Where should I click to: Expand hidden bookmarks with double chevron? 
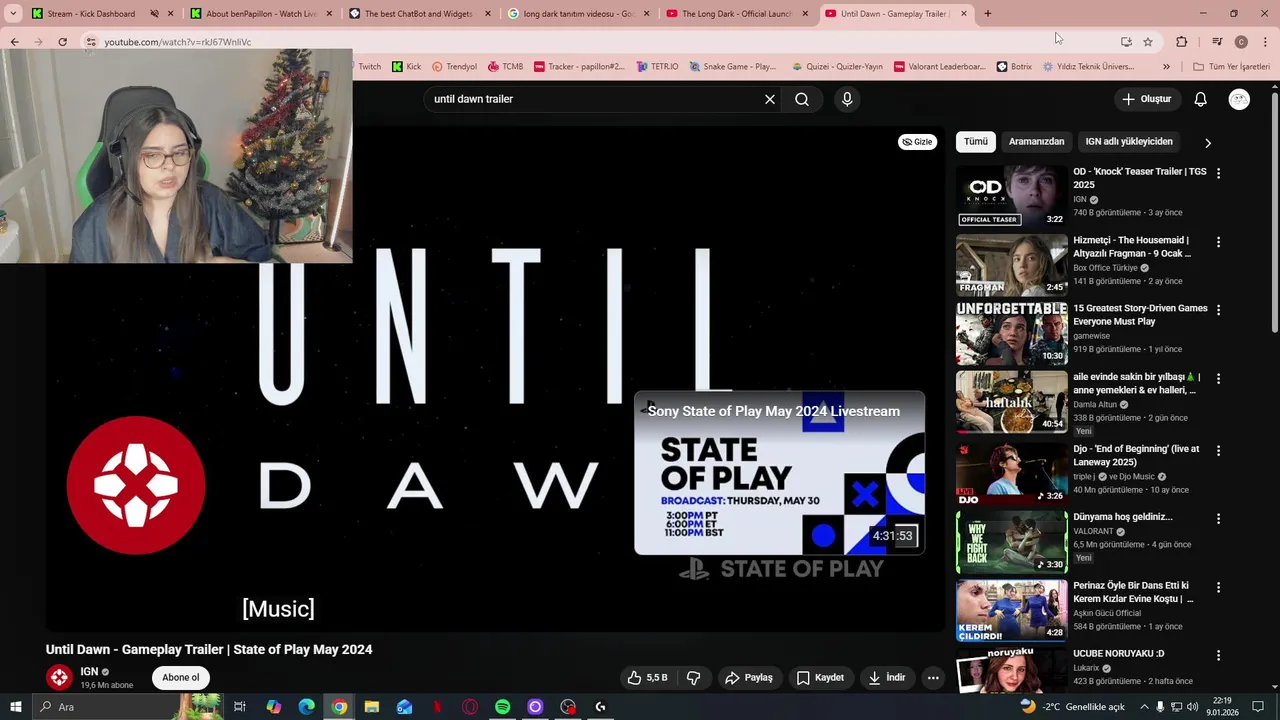[1166, 67]
